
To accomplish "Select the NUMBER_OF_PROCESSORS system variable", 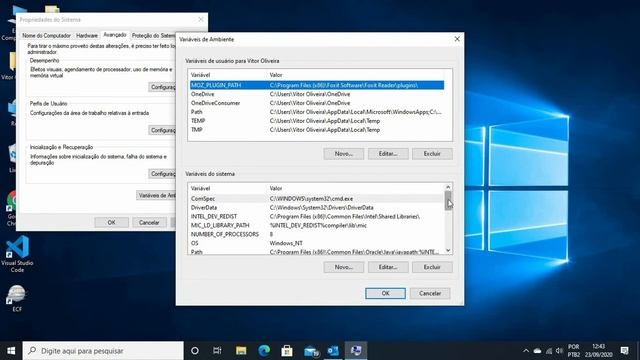I will (x=317, y=234).
